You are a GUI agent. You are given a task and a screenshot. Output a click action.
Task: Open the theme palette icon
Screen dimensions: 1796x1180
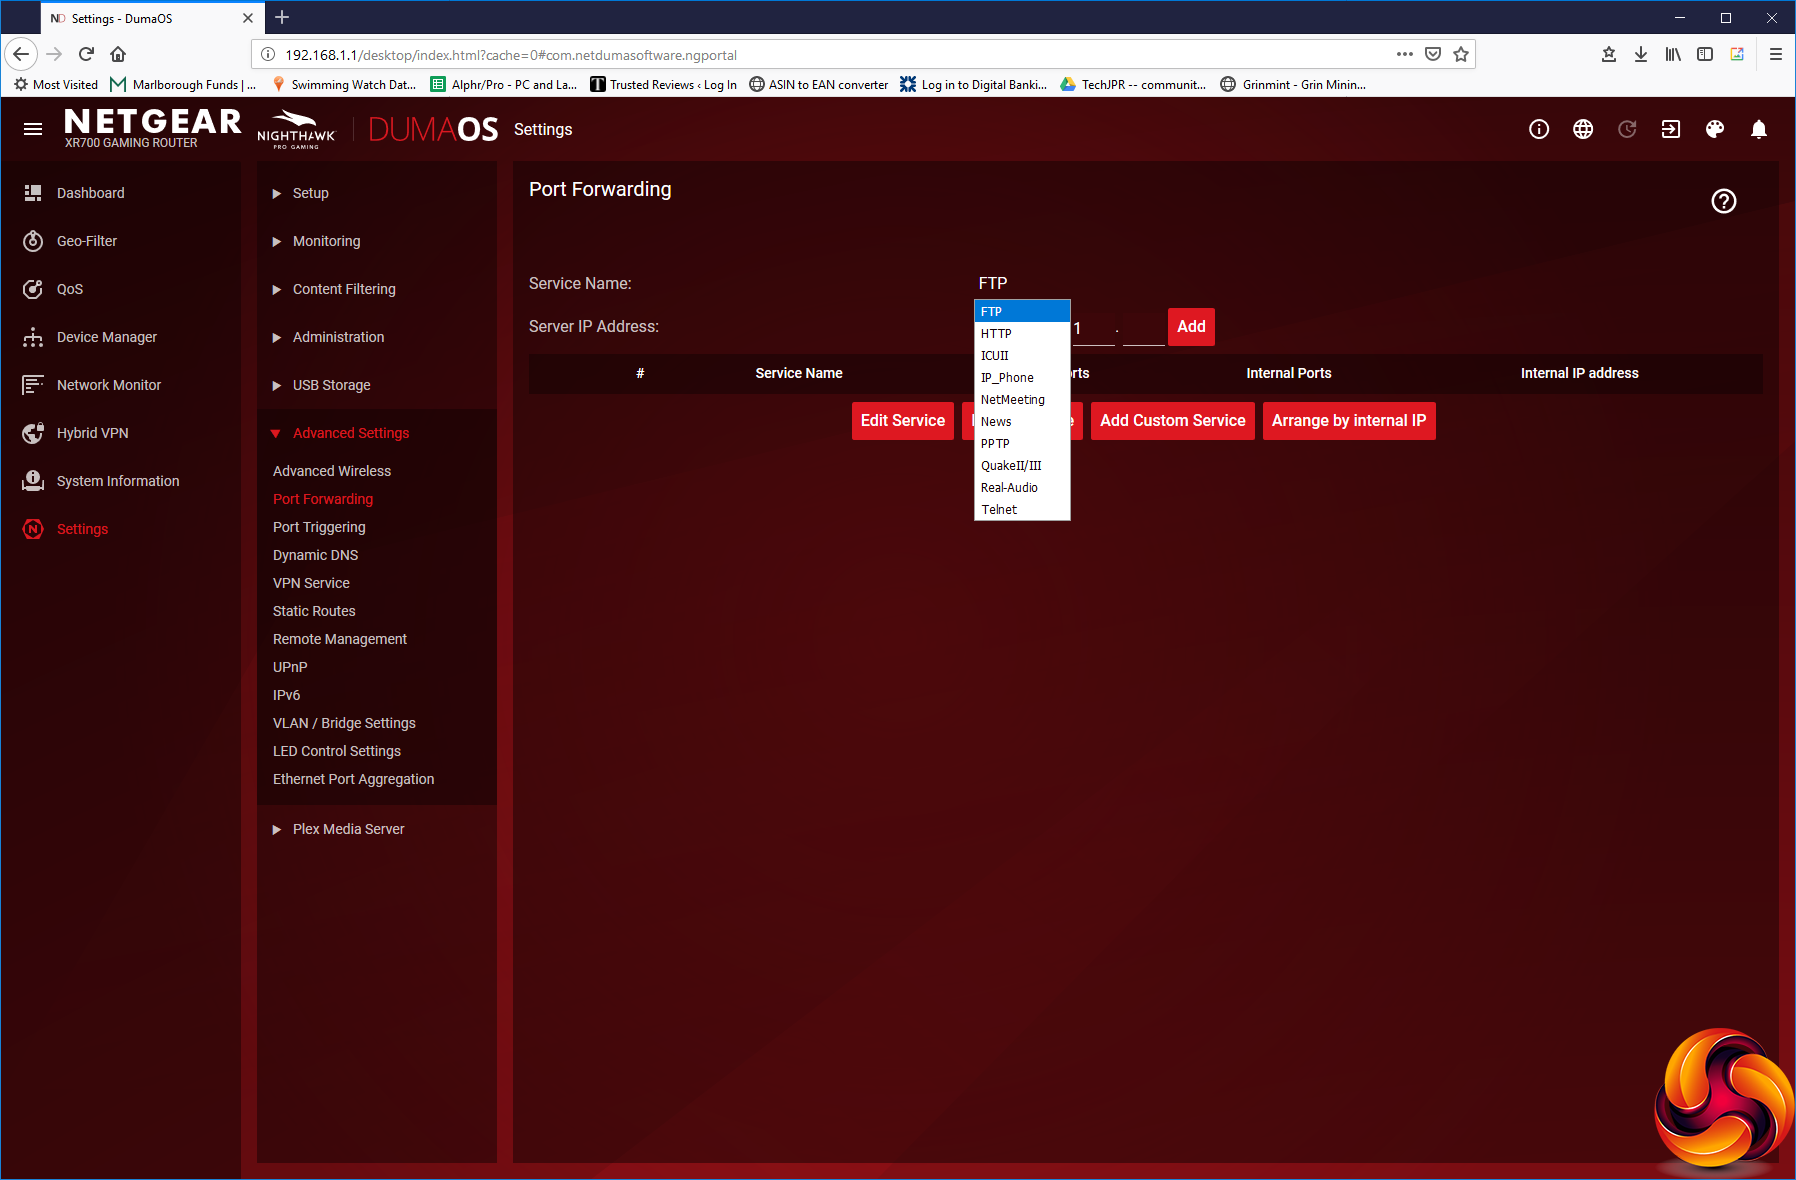[1715, 129]
